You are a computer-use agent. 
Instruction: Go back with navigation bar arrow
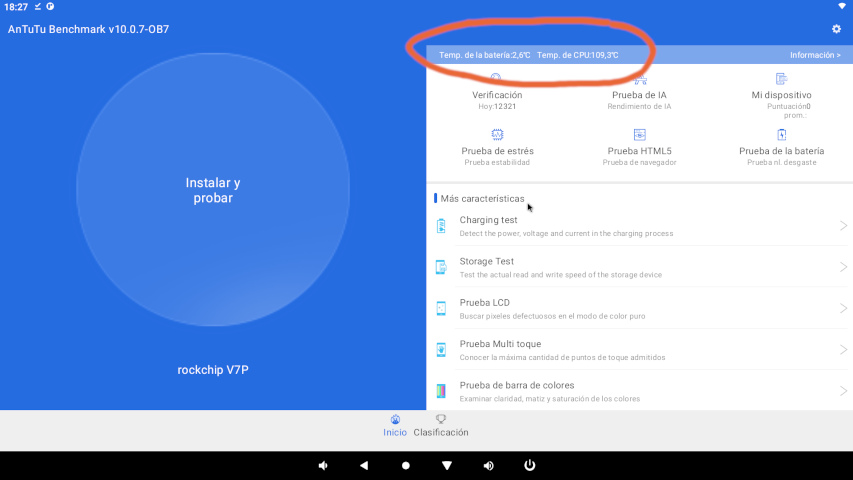364,465
